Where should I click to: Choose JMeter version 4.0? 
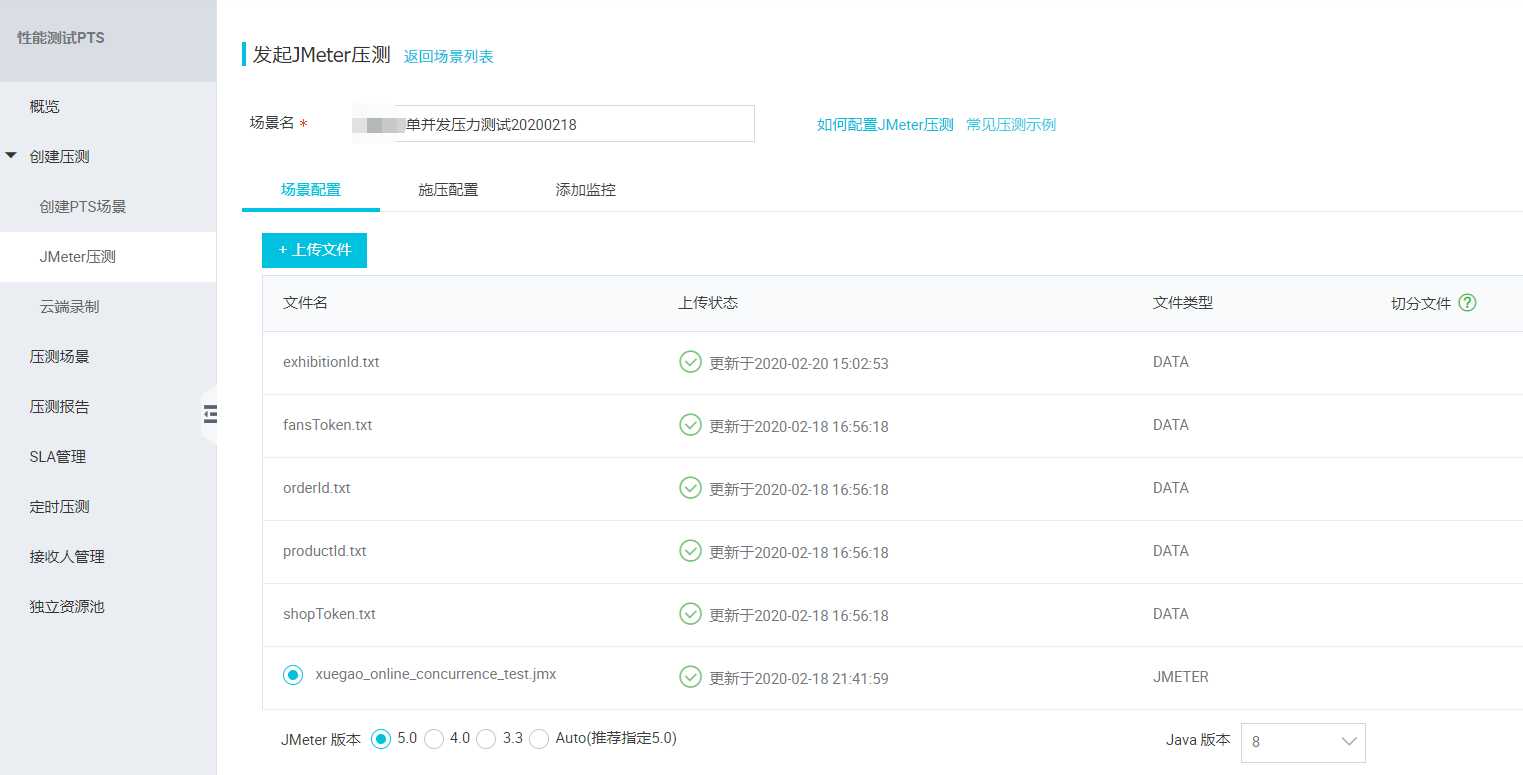434,739
